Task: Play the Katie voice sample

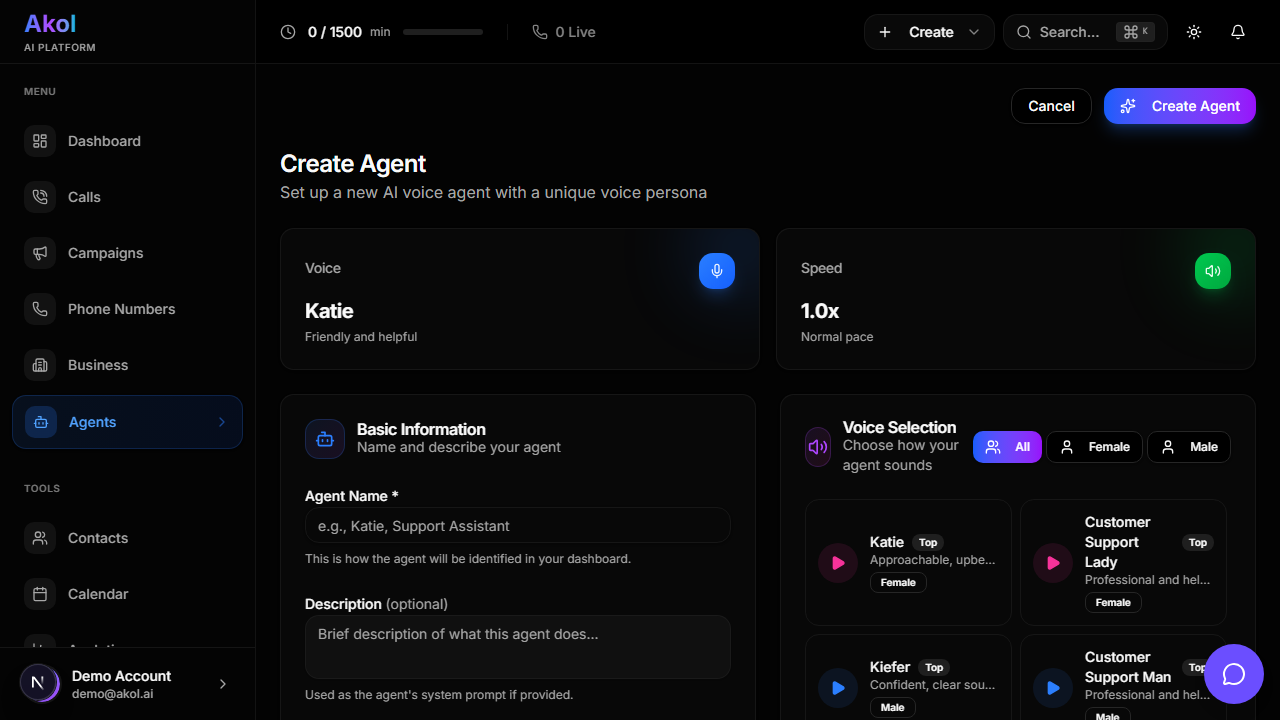Action: coord(837,562)
